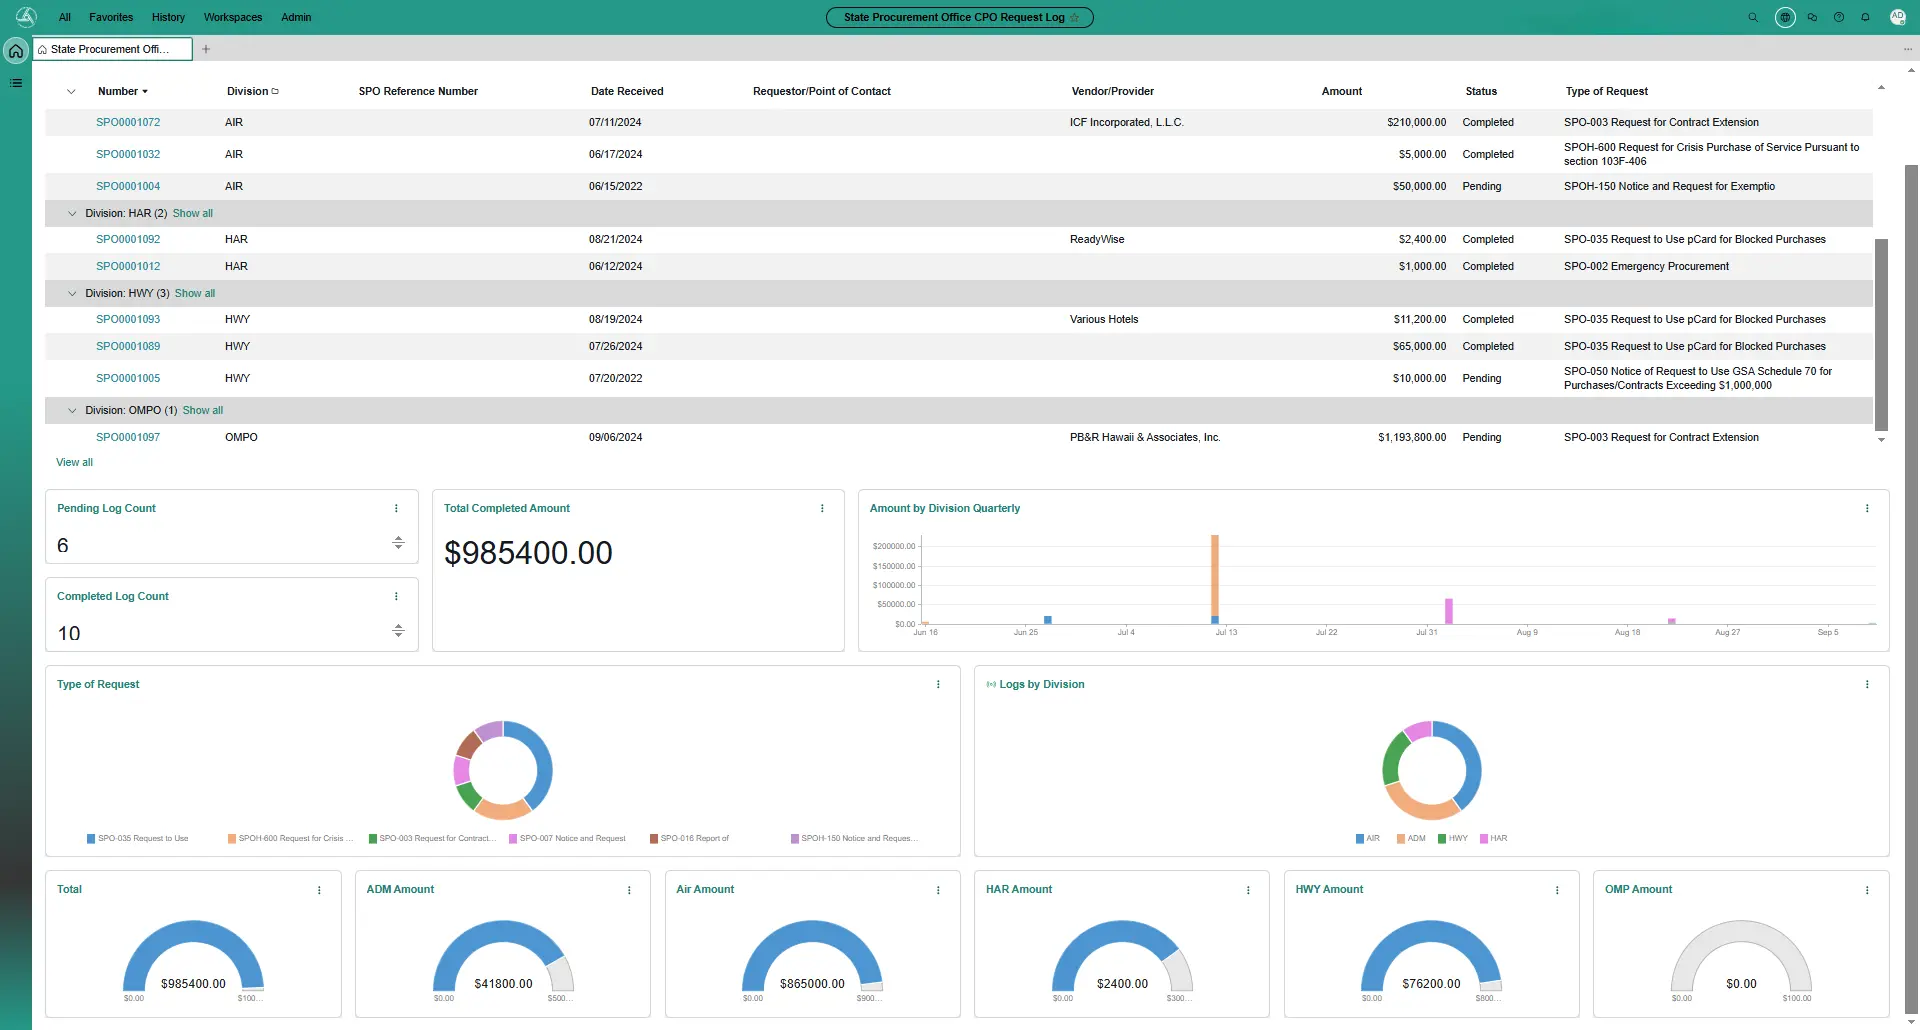Open the notifications bell icon
The height and width of the screenshot is (1030, 1920).
(1865, 17)
